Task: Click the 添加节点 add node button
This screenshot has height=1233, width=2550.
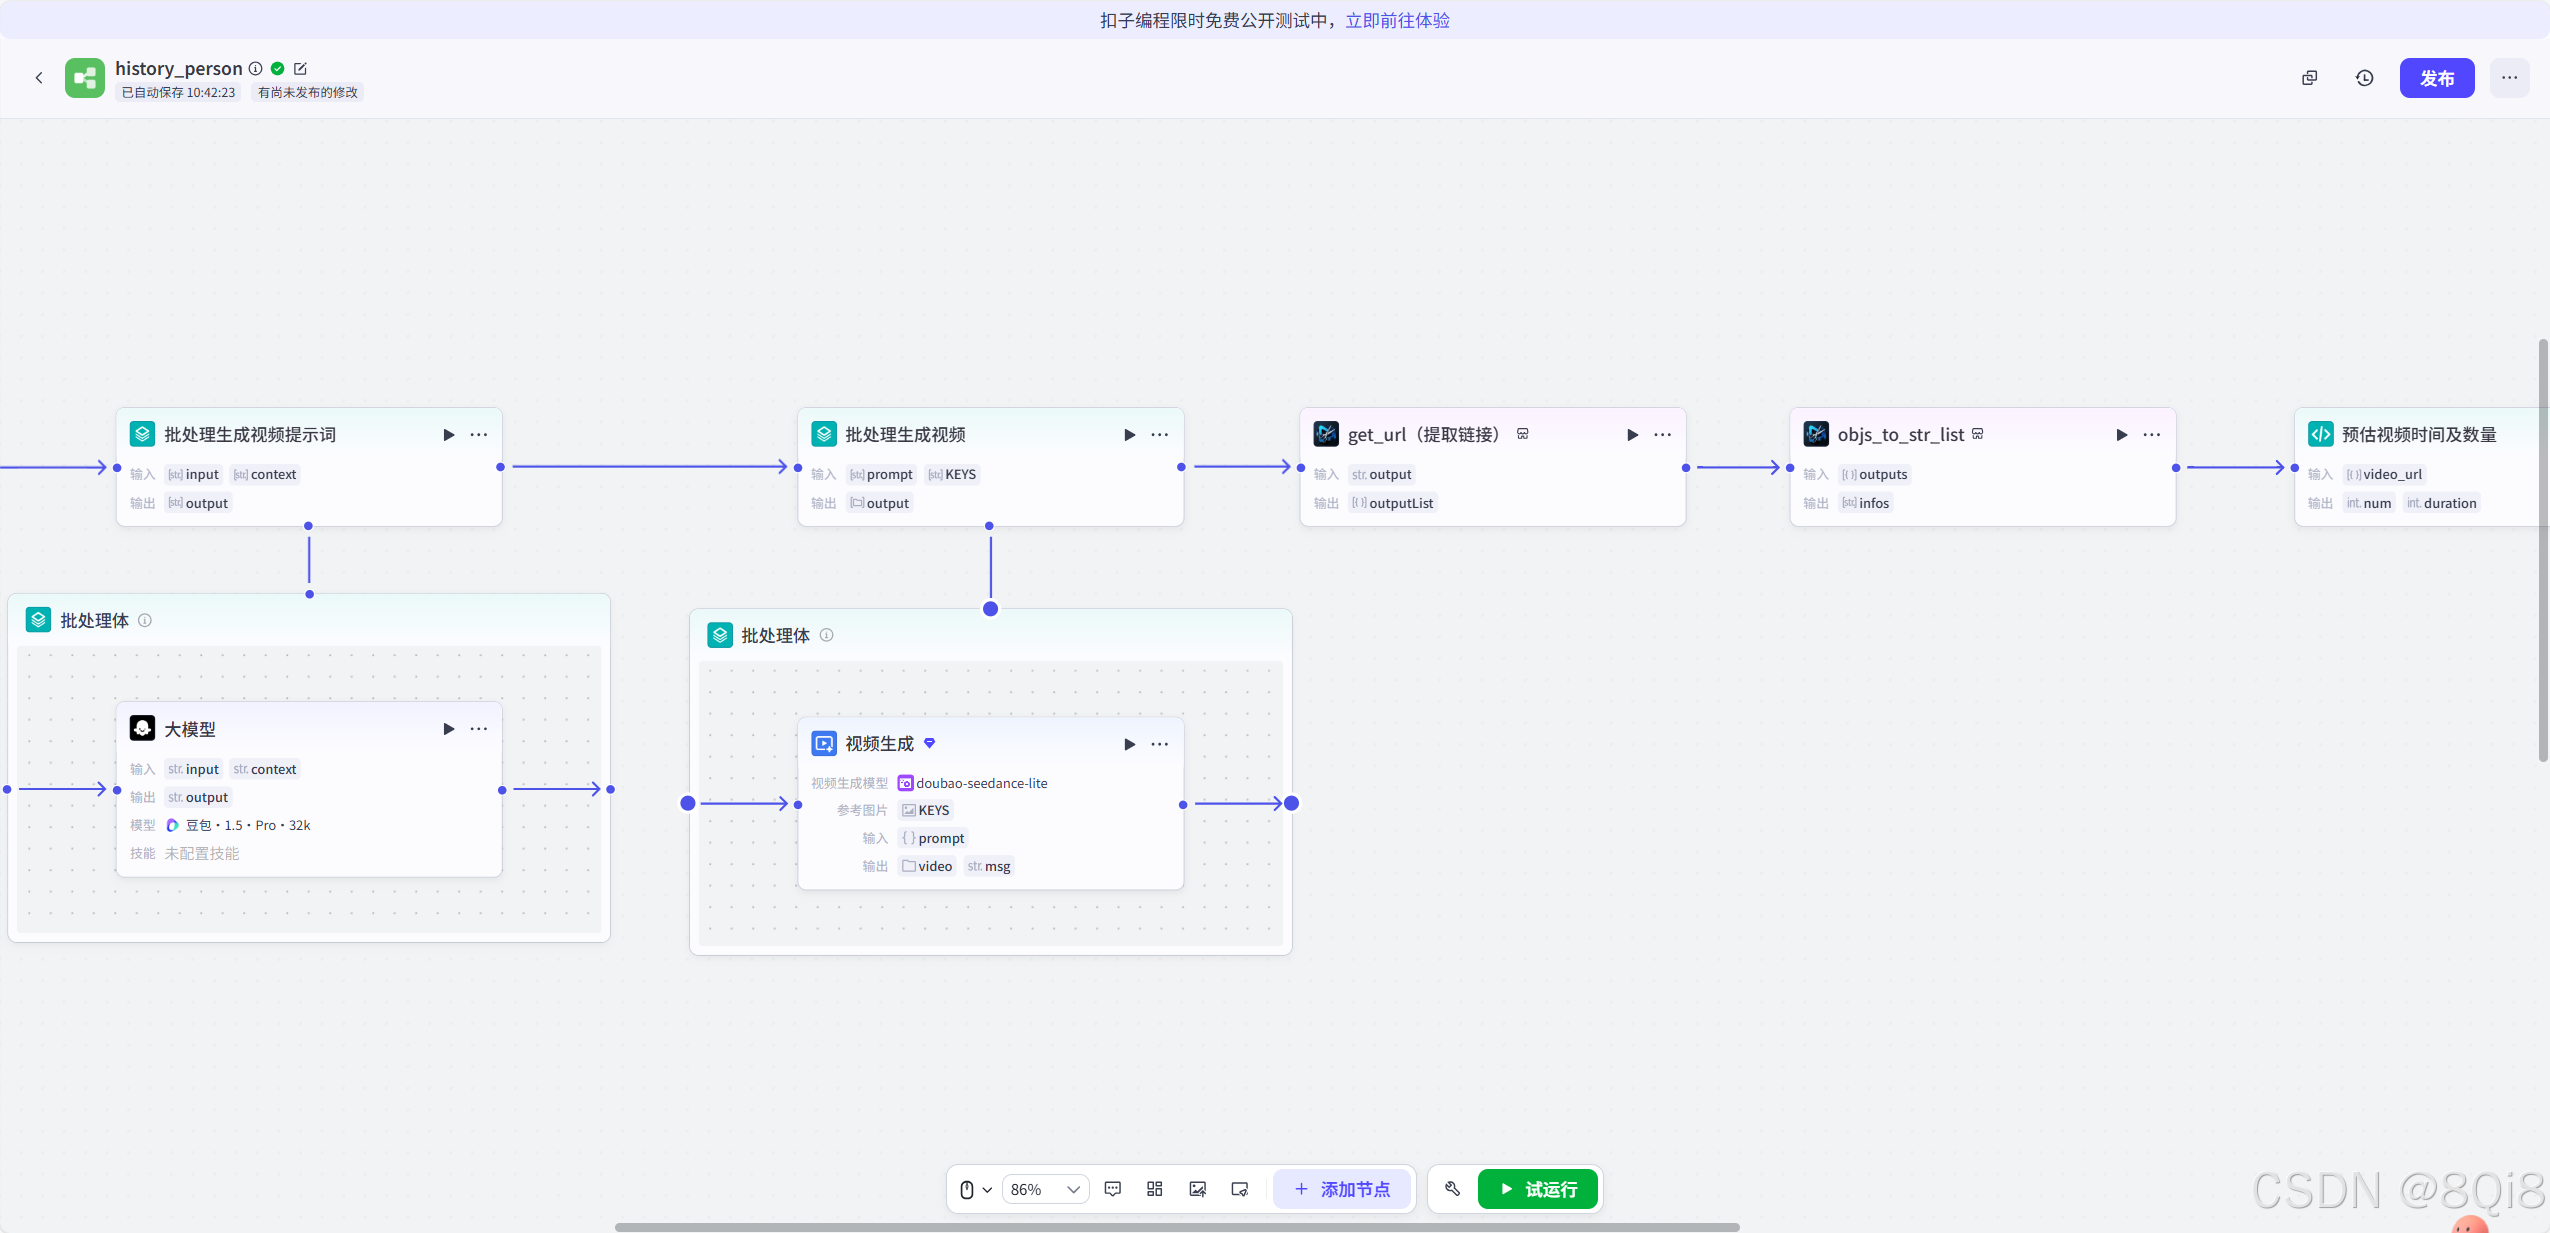Action: click(x=1342, y=1189)
